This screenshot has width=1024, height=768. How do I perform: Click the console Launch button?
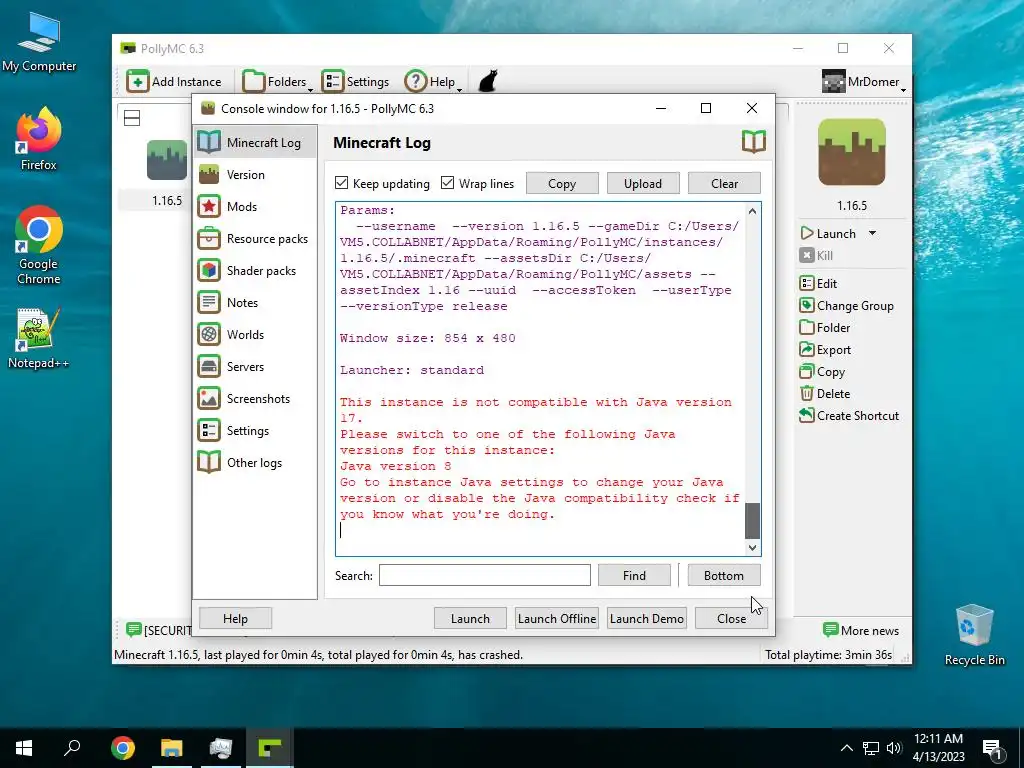pos(470,618)
